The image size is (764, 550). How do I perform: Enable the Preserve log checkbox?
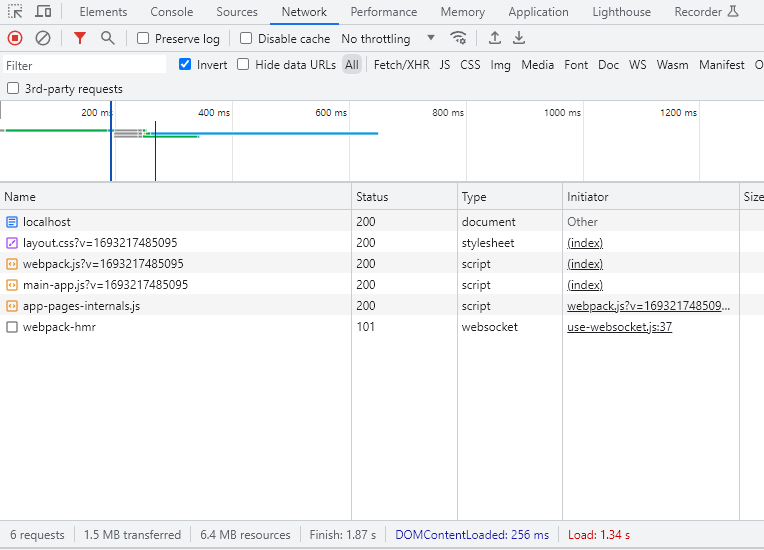[x=143, y=38]
